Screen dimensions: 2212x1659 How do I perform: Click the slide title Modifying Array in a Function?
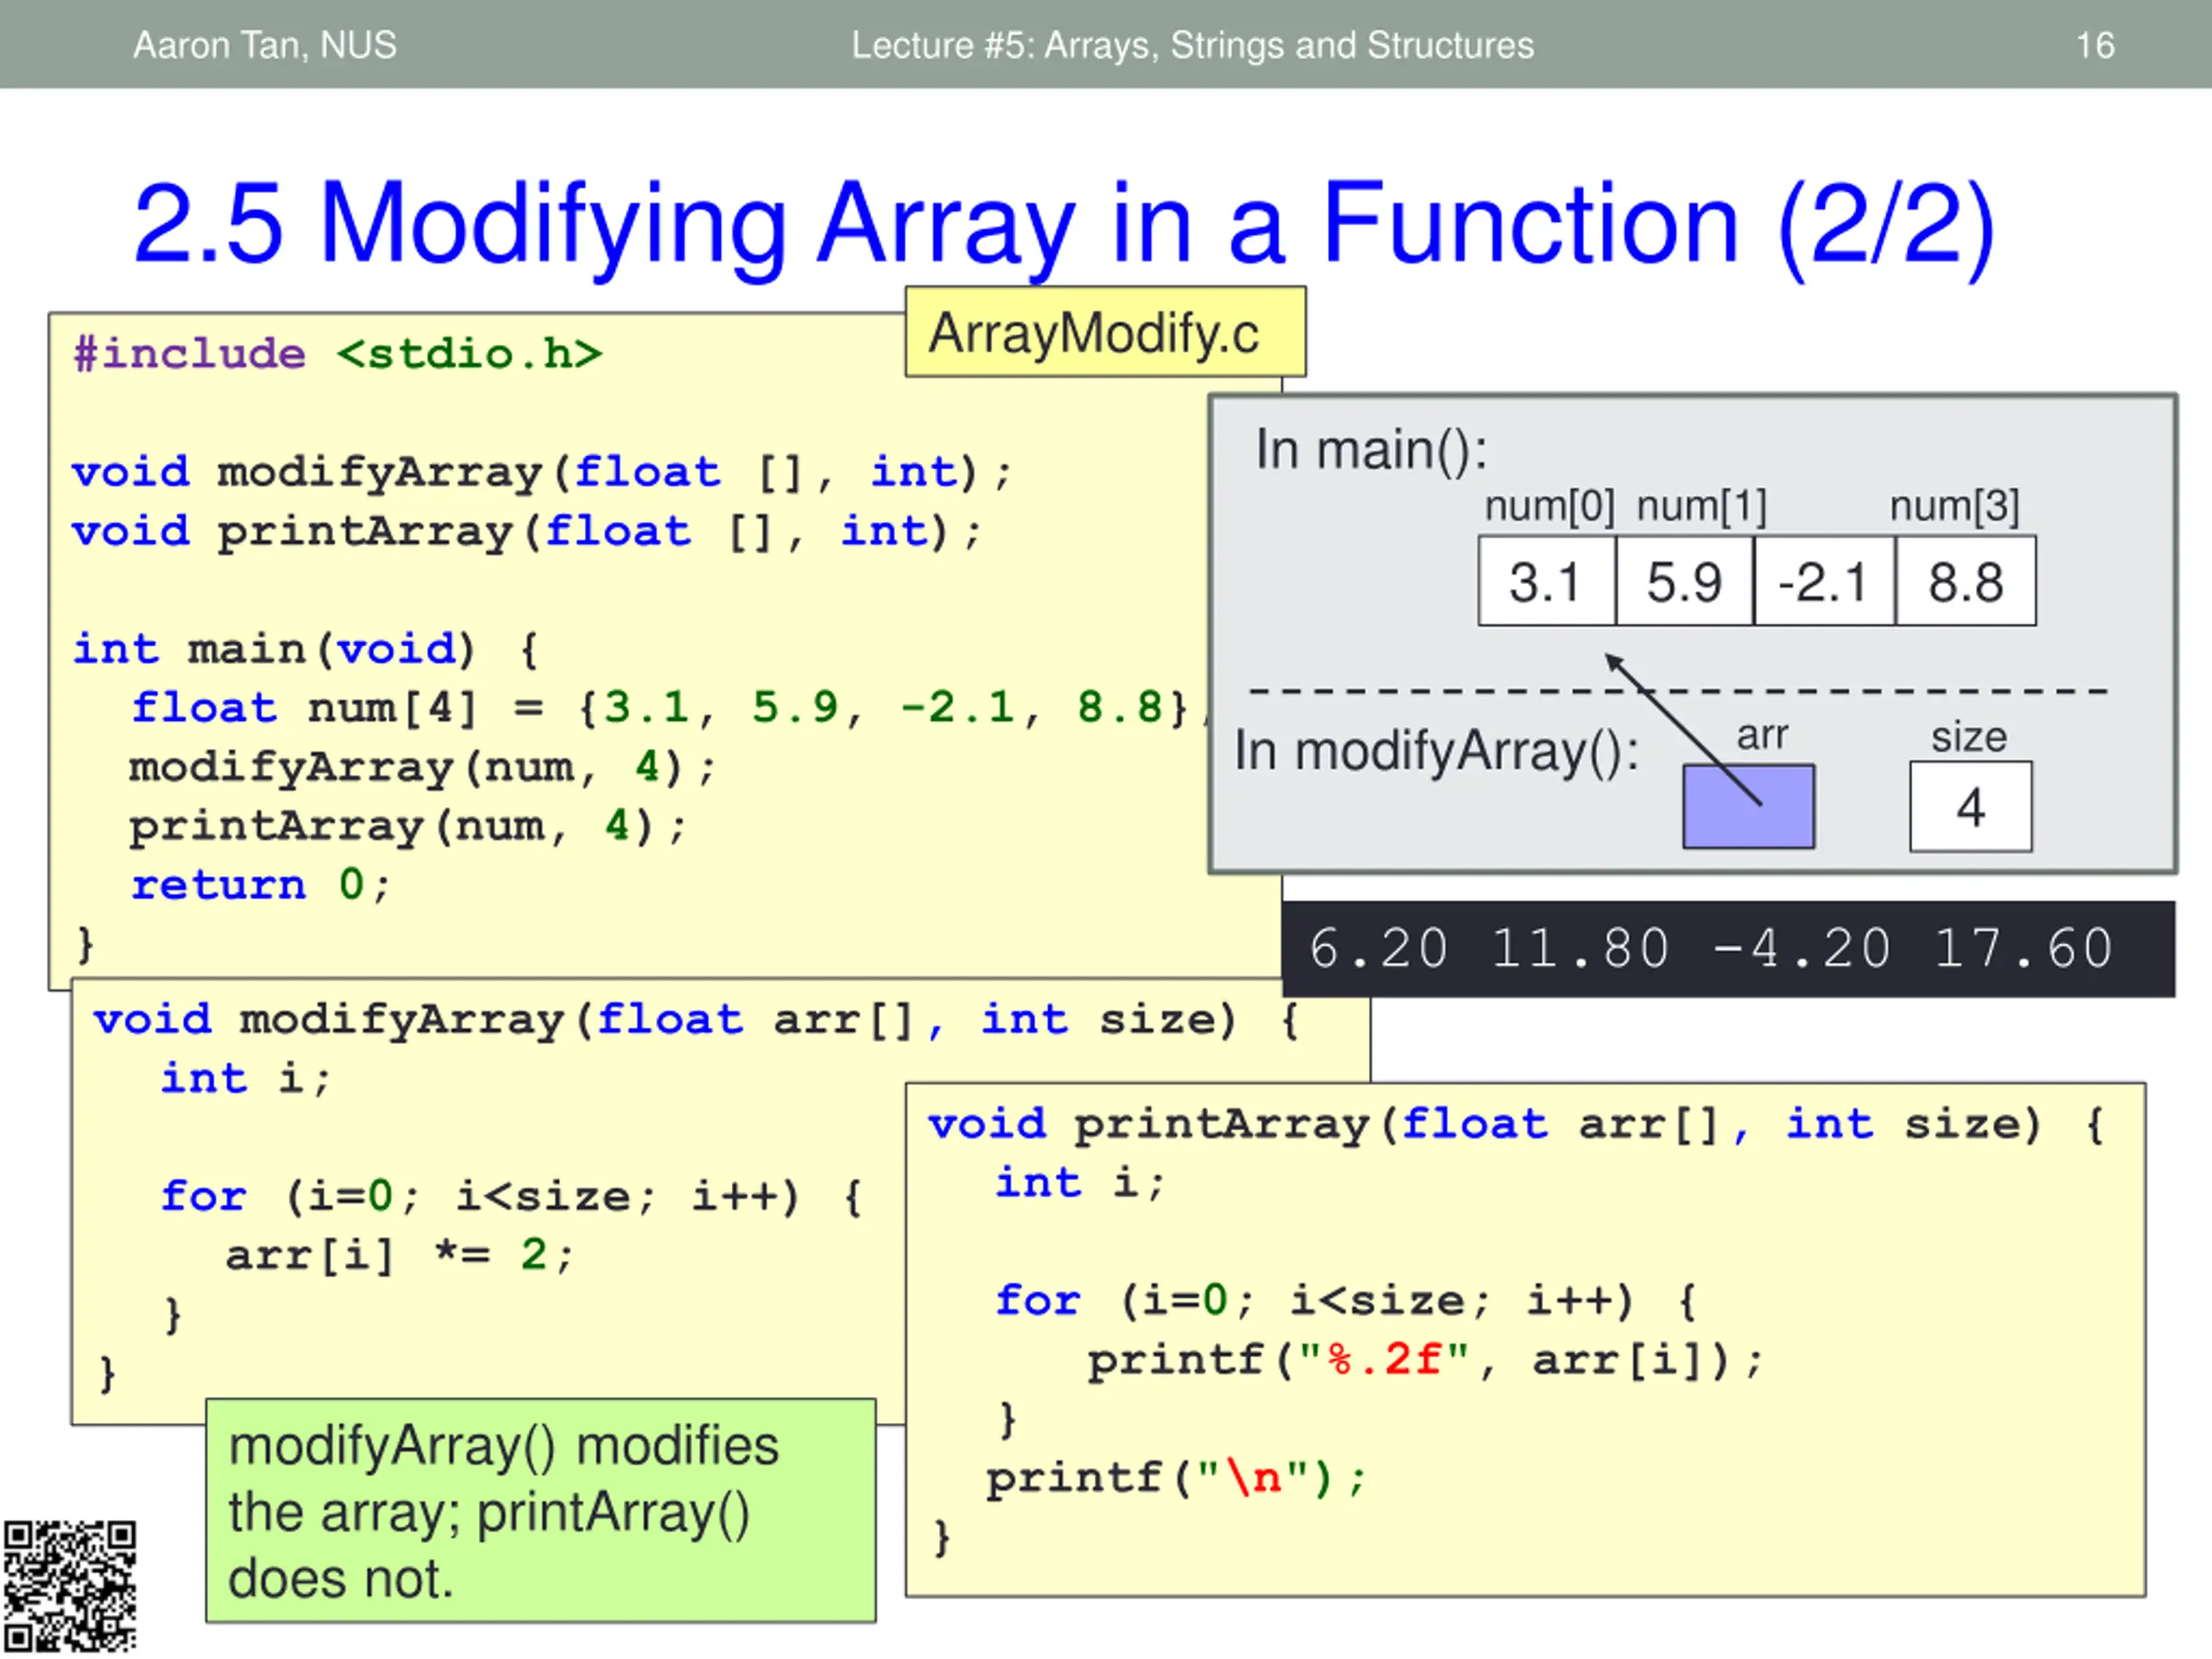[x=1064, y=223]
